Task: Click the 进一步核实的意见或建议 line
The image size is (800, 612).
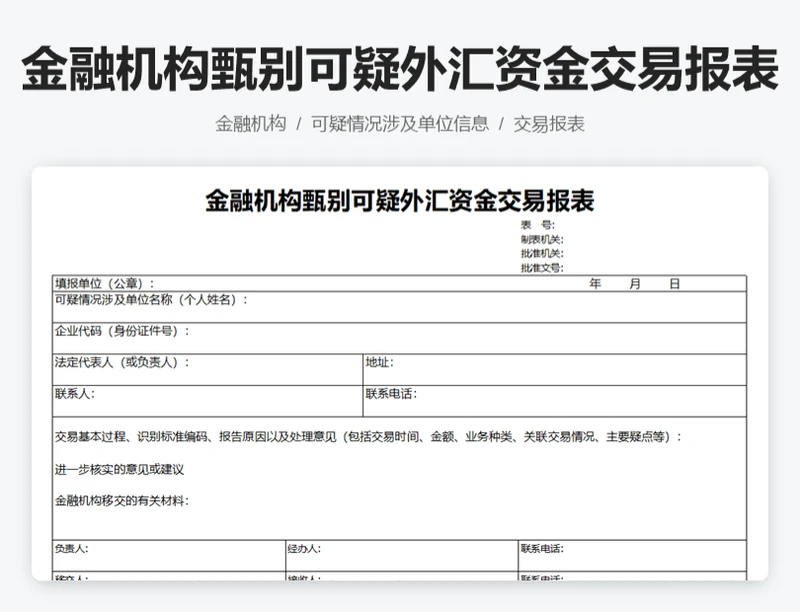Action: click(119, 469)
